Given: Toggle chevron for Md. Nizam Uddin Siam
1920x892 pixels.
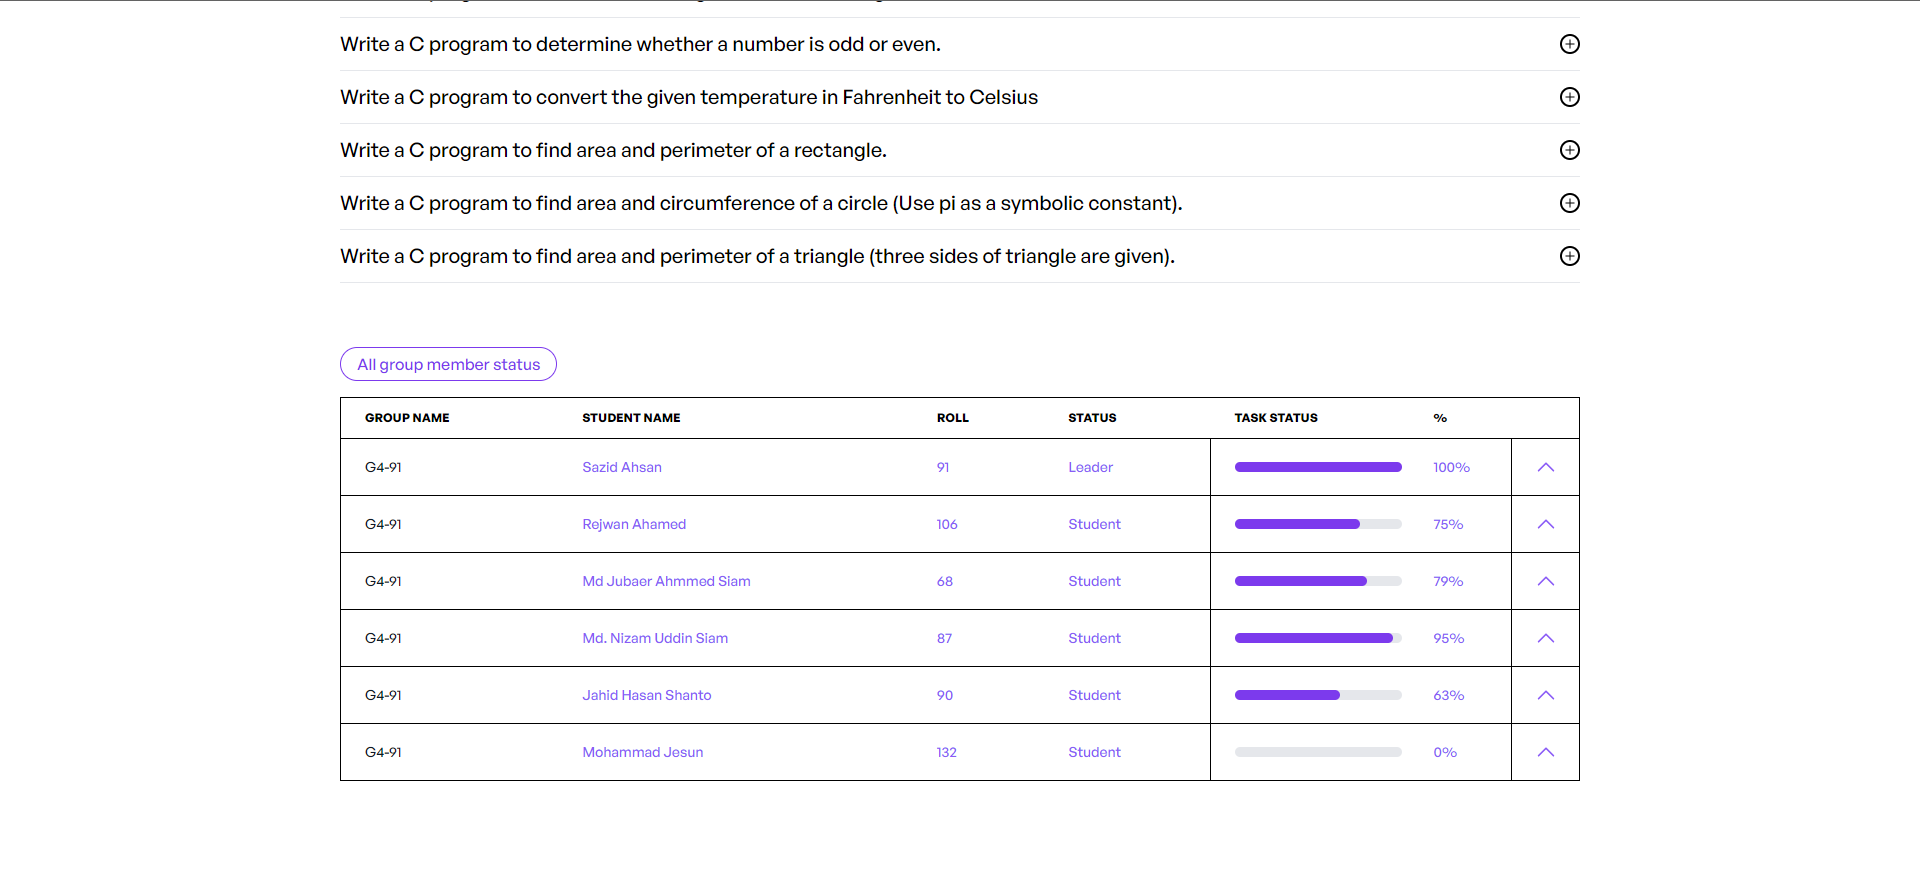Looking at the screenshot, I should (1546, 638).
